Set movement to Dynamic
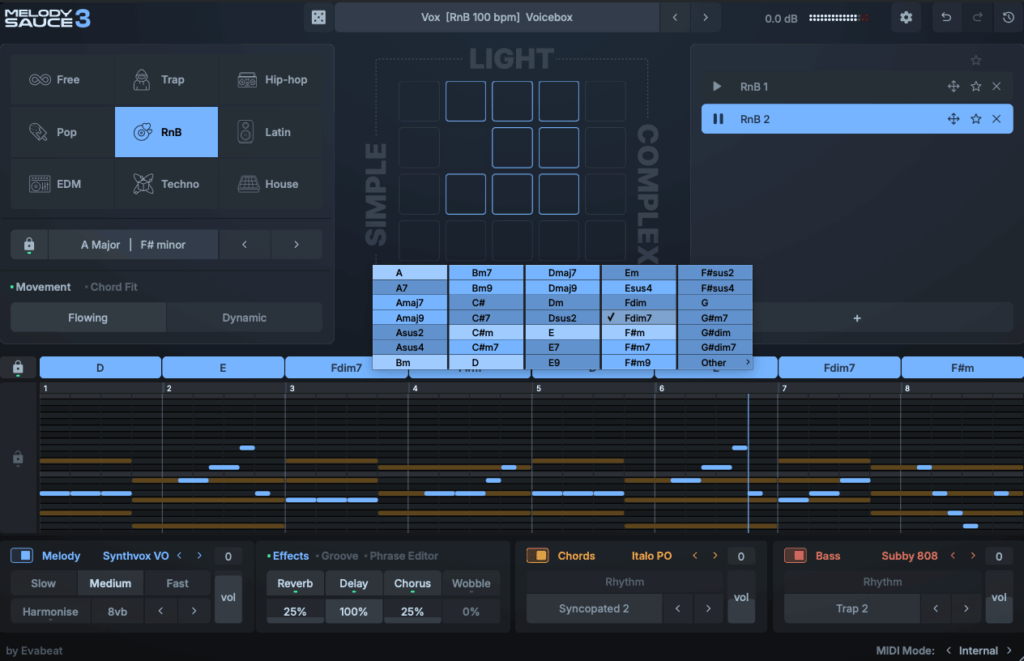Image resolution: width=1024 pixels, height=661 pixels. [244, 317]
